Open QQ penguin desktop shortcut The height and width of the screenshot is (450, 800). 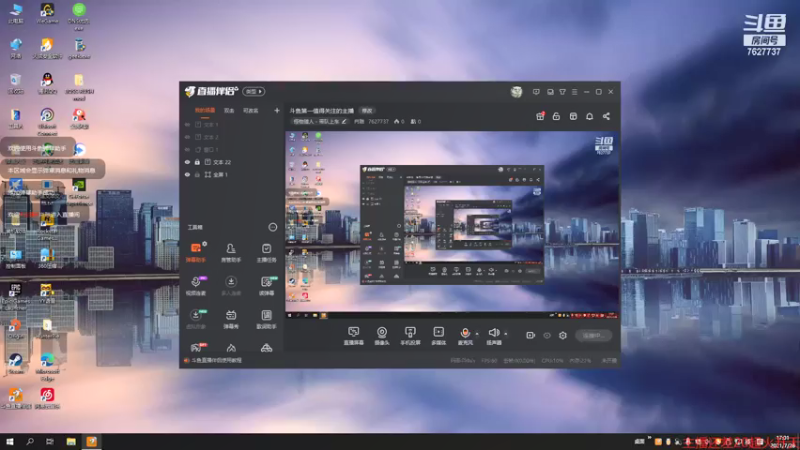pos(47,83)
